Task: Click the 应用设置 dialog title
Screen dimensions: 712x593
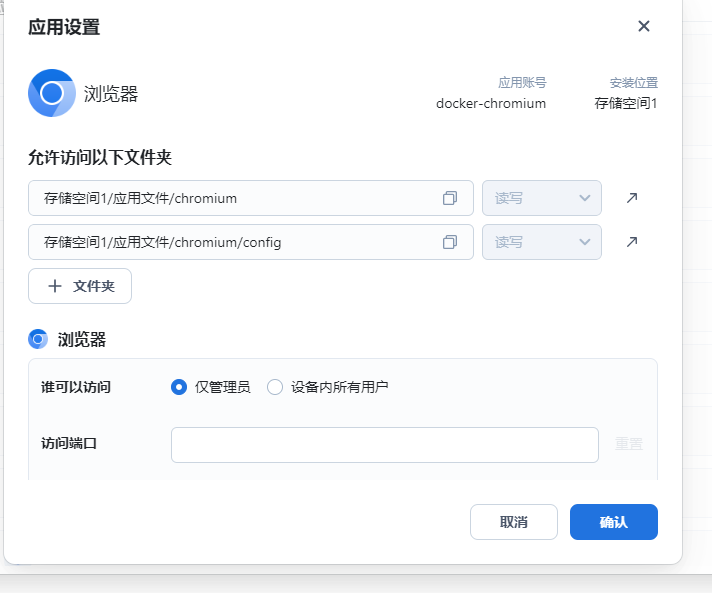Action: 64,27
